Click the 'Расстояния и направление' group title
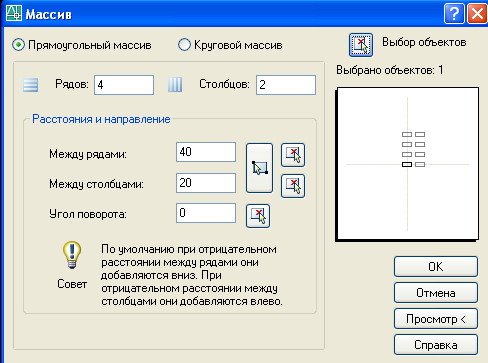The height and width of the screenshot is (363, 488). tap(101, 119)
